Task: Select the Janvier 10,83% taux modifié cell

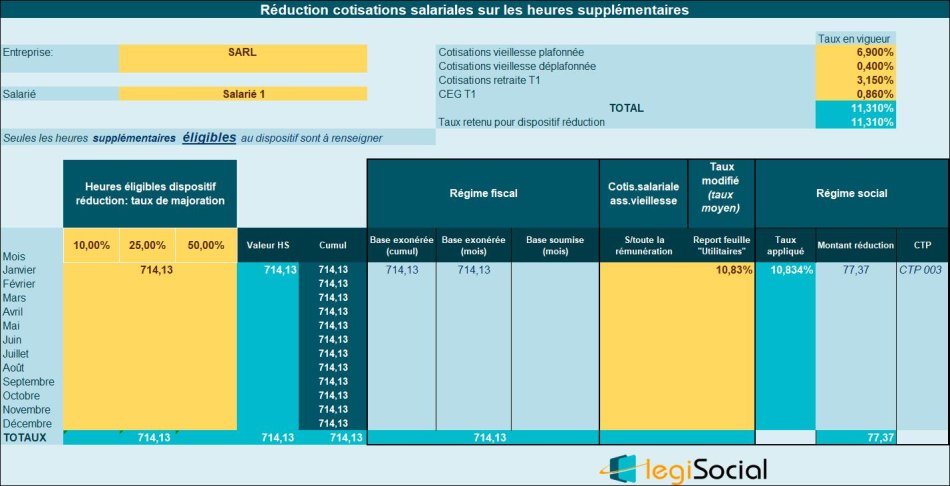Action: (721, 270)
